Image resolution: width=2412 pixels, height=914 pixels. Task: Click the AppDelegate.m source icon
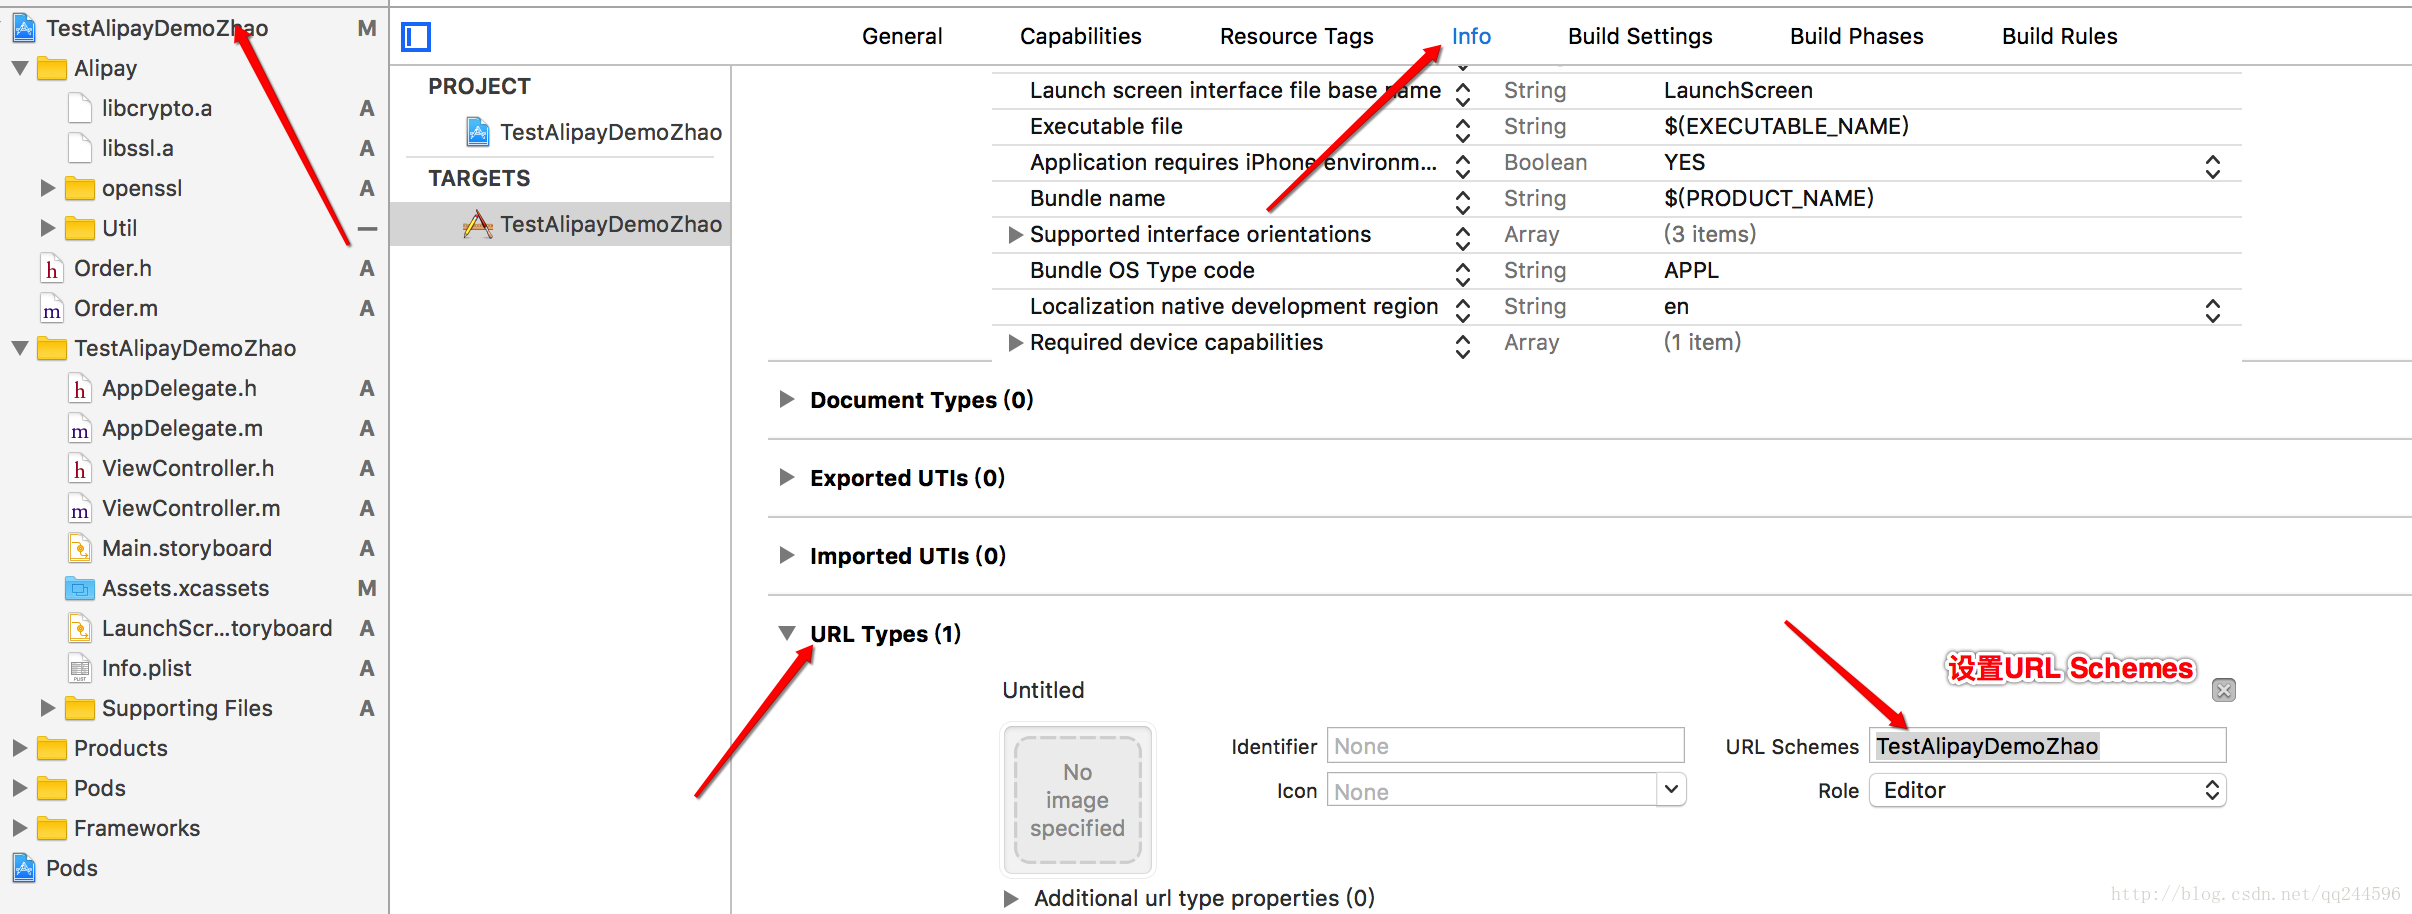(x=80, y=428)
